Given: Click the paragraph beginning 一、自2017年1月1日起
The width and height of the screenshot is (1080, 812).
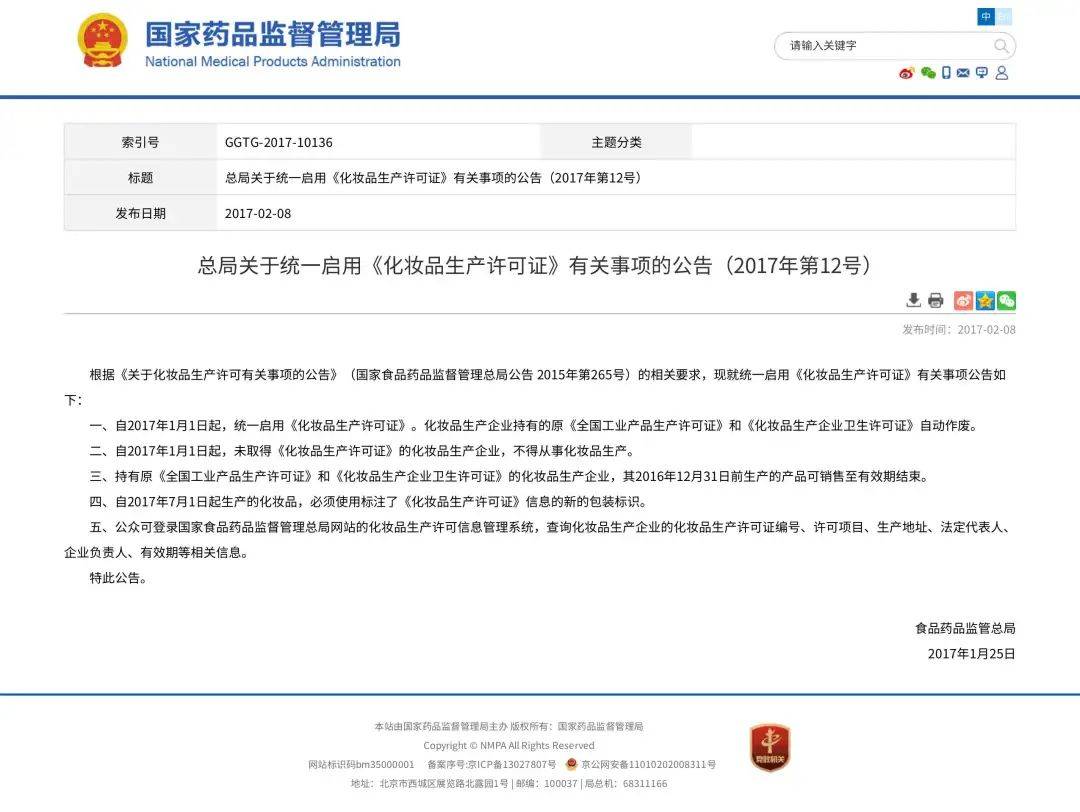Looking at the screenshot, I should pyautogui.click(x=534, y=426).
